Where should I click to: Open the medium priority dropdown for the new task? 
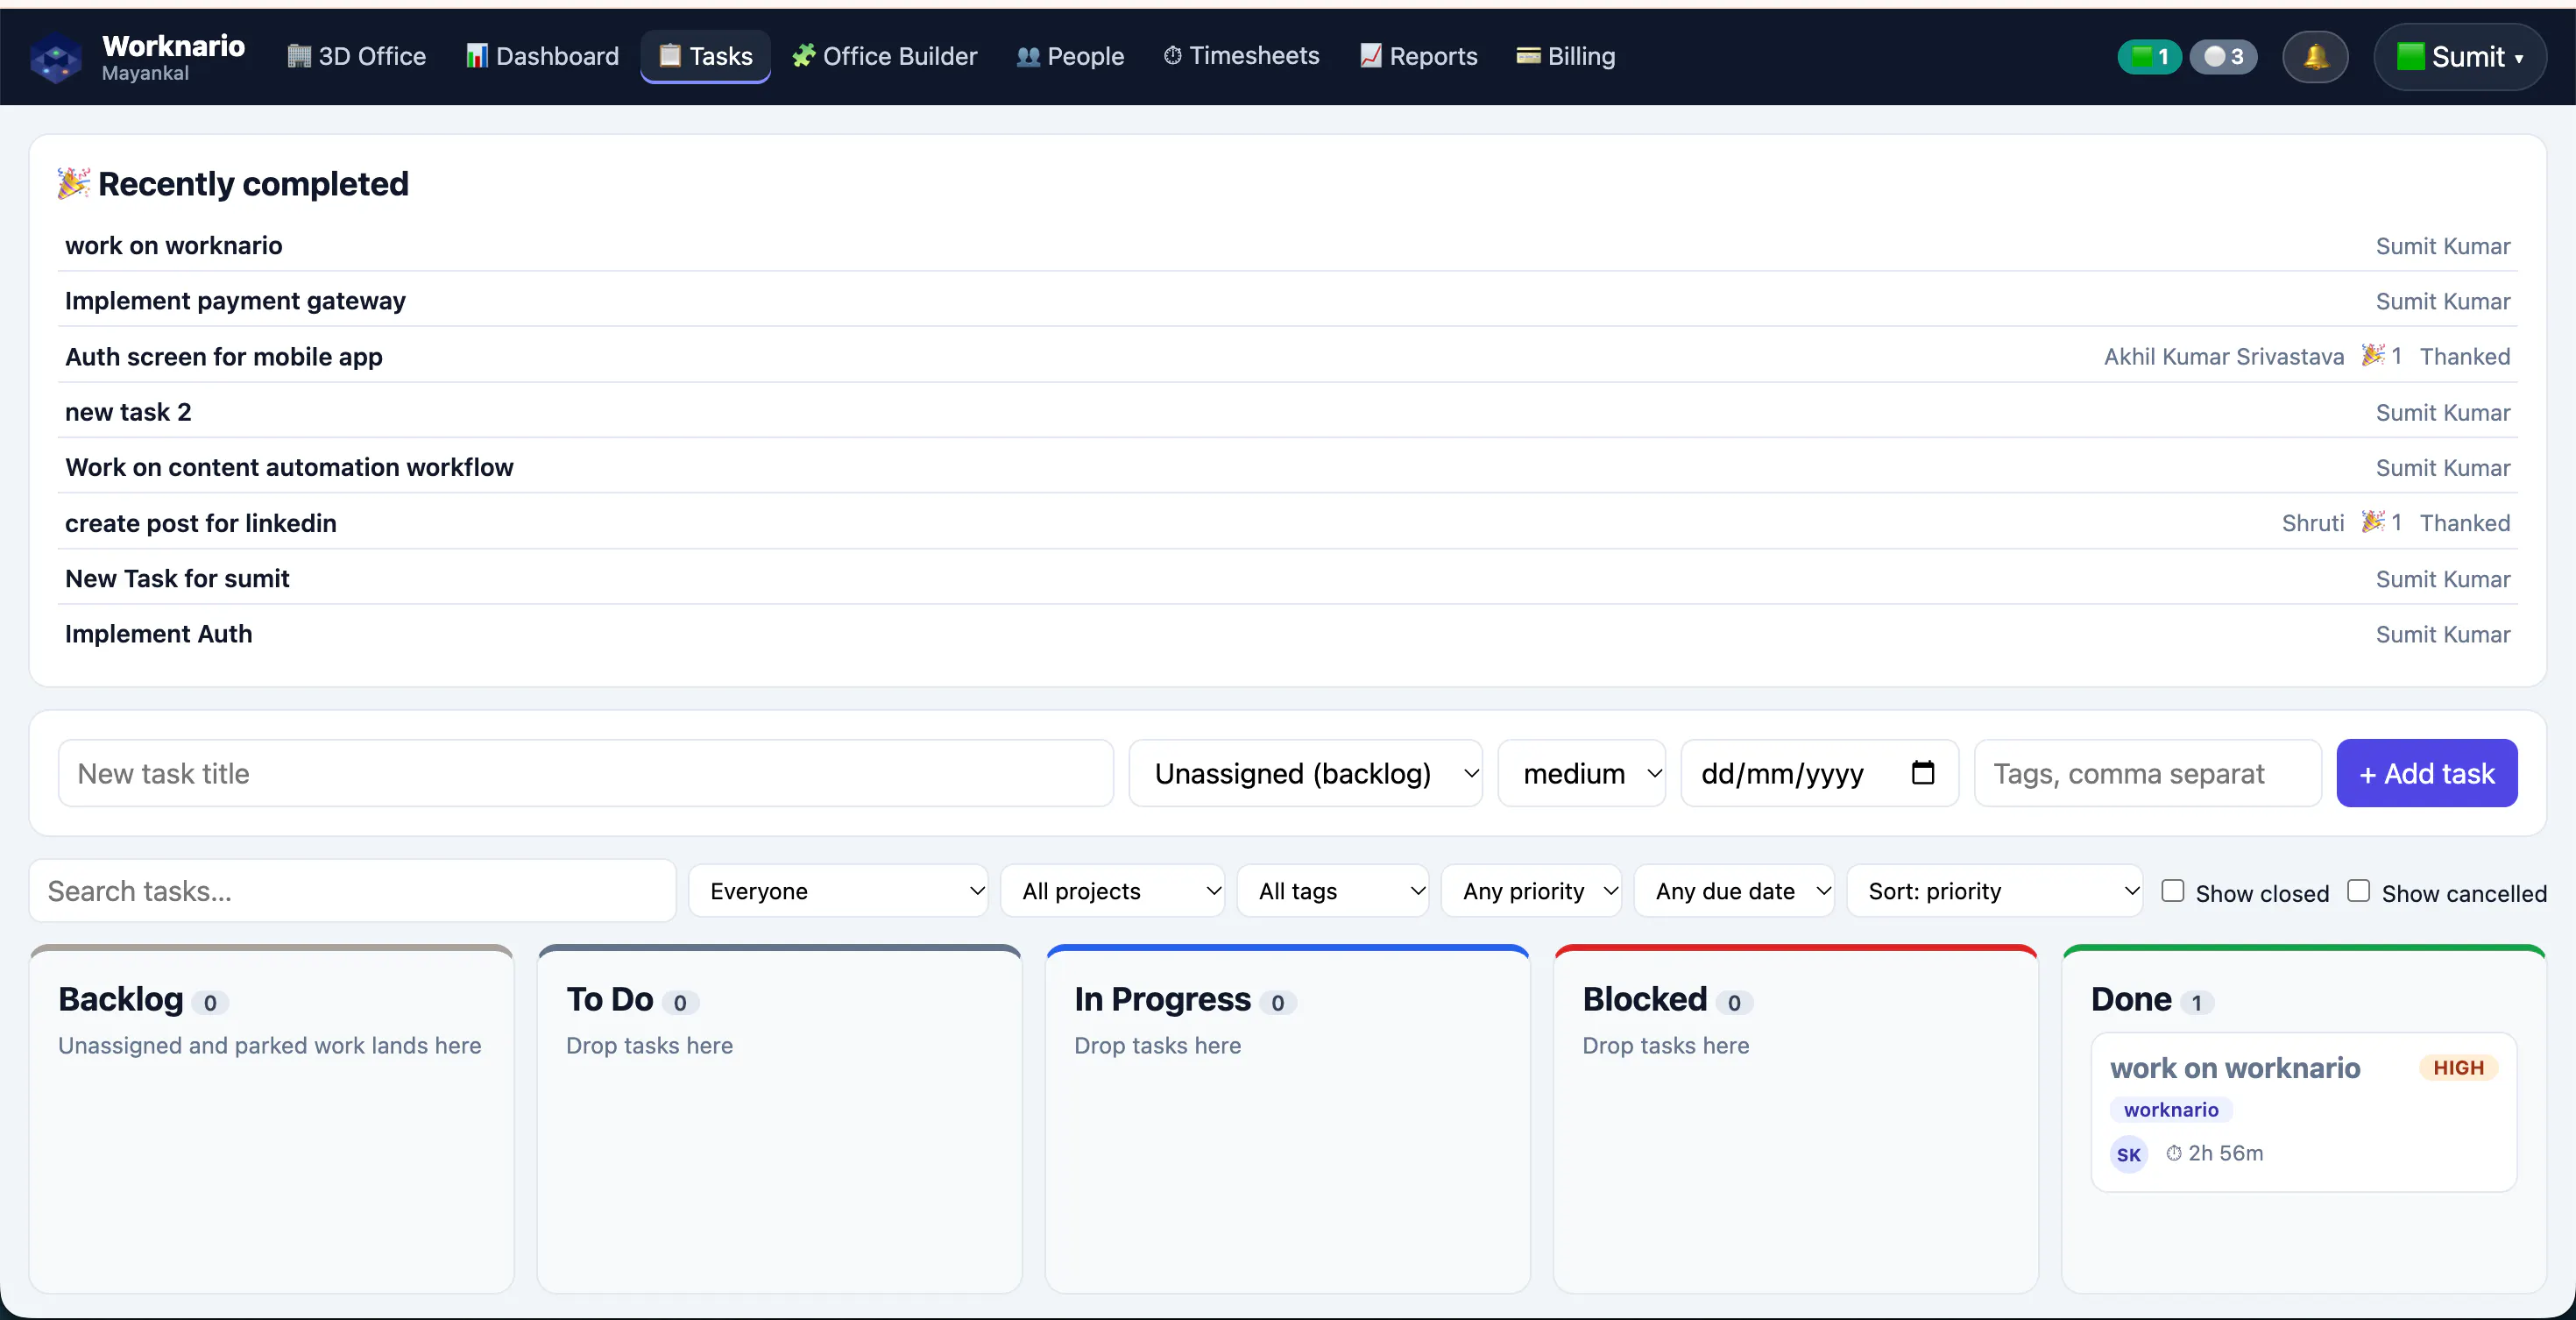tap(1581, 773)
